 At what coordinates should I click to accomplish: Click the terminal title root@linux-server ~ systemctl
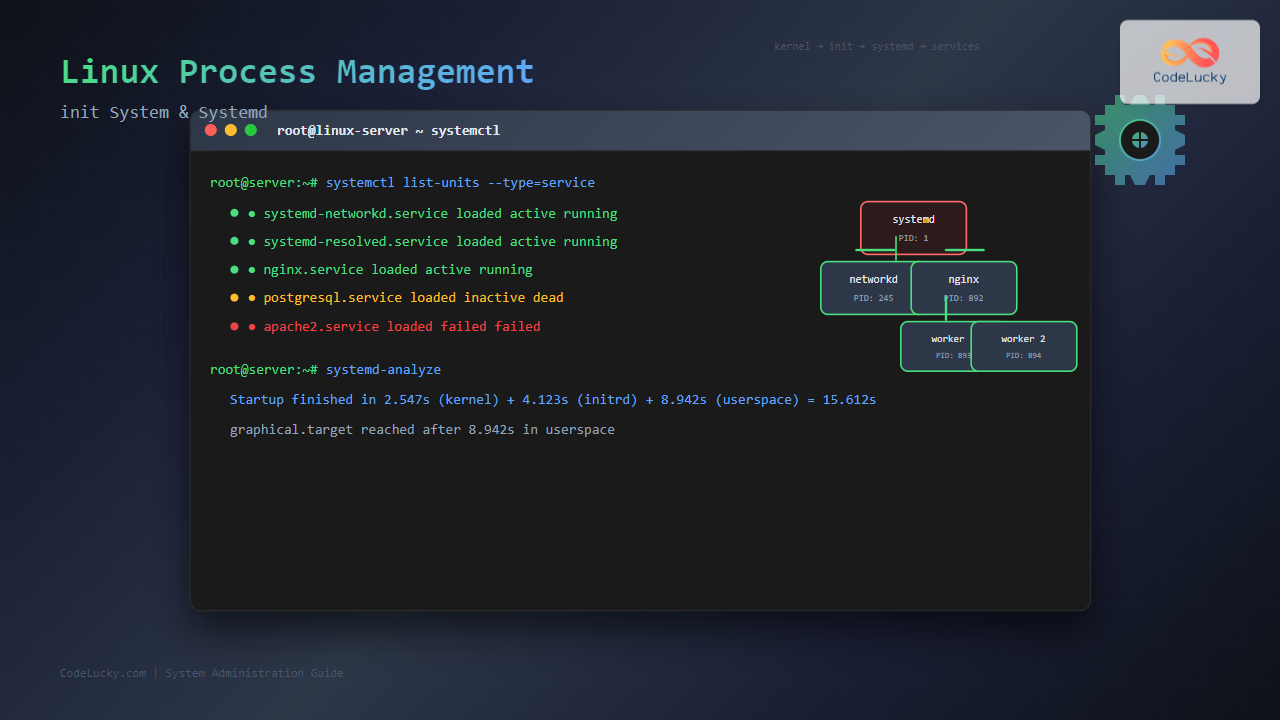(x=388, y=131)
